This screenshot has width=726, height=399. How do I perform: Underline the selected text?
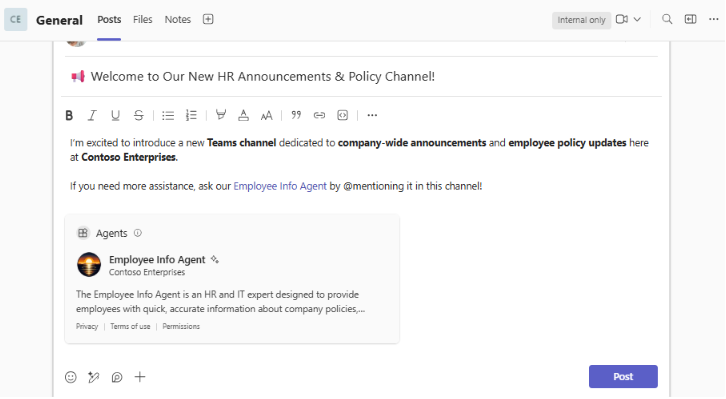[x=115, y=115]
